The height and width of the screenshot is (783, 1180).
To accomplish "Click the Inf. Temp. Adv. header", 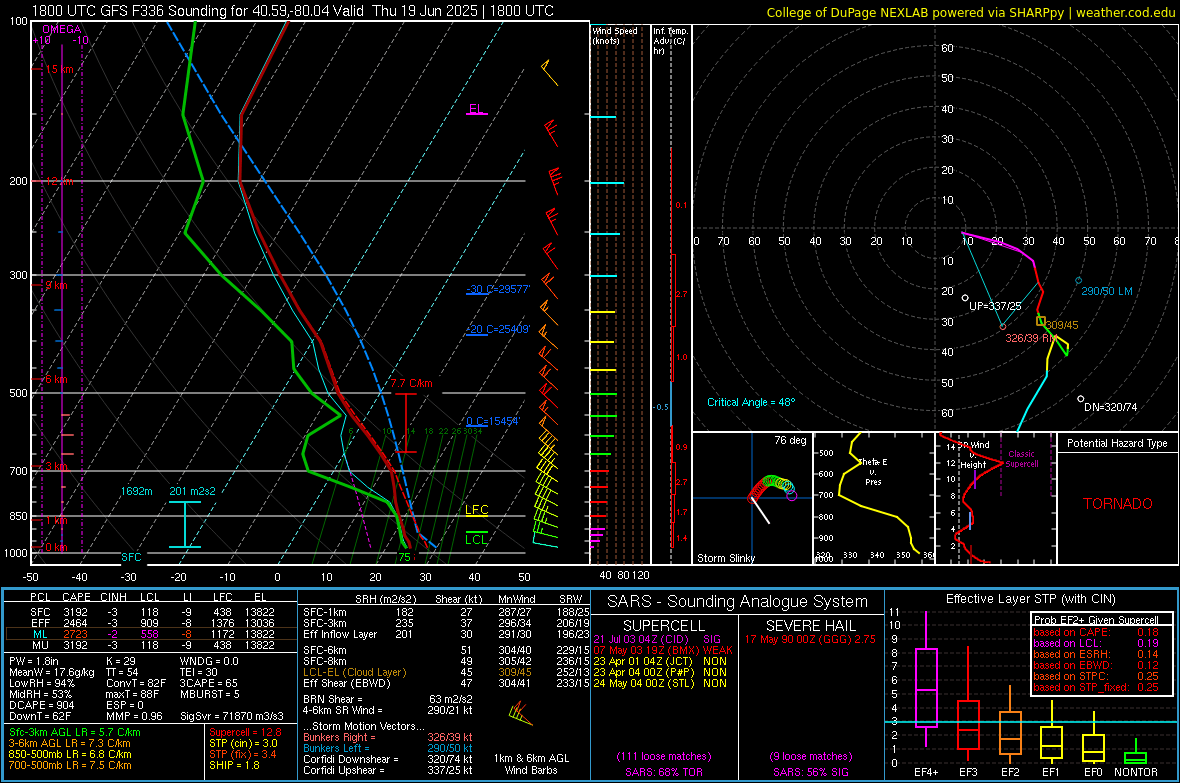I will [x=670, y=41].
